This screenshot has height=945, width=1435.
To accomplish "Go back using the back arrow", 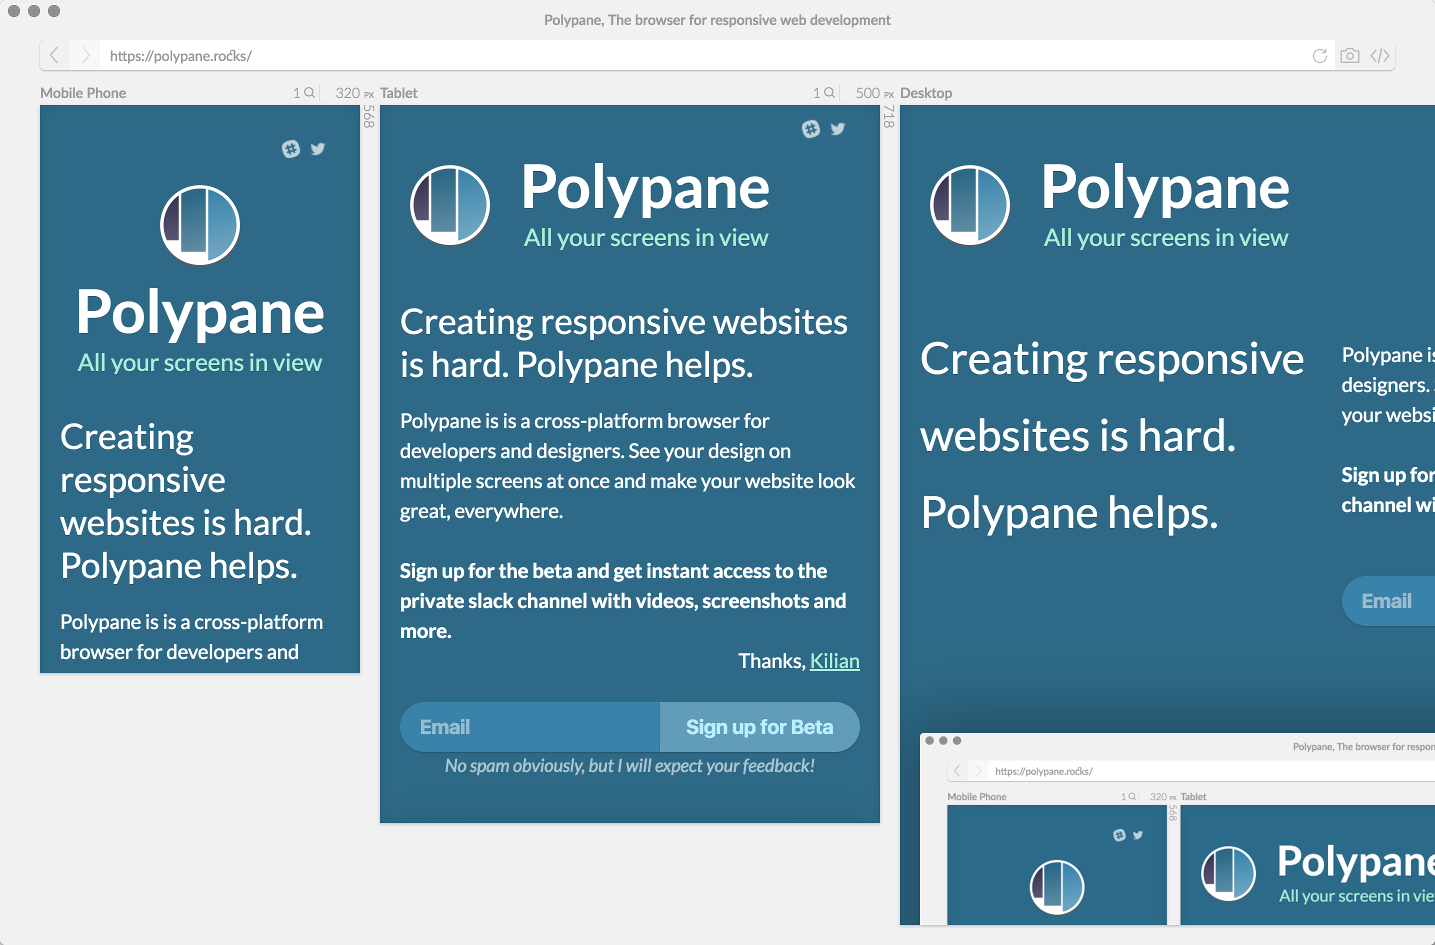I will click(55, 56).
